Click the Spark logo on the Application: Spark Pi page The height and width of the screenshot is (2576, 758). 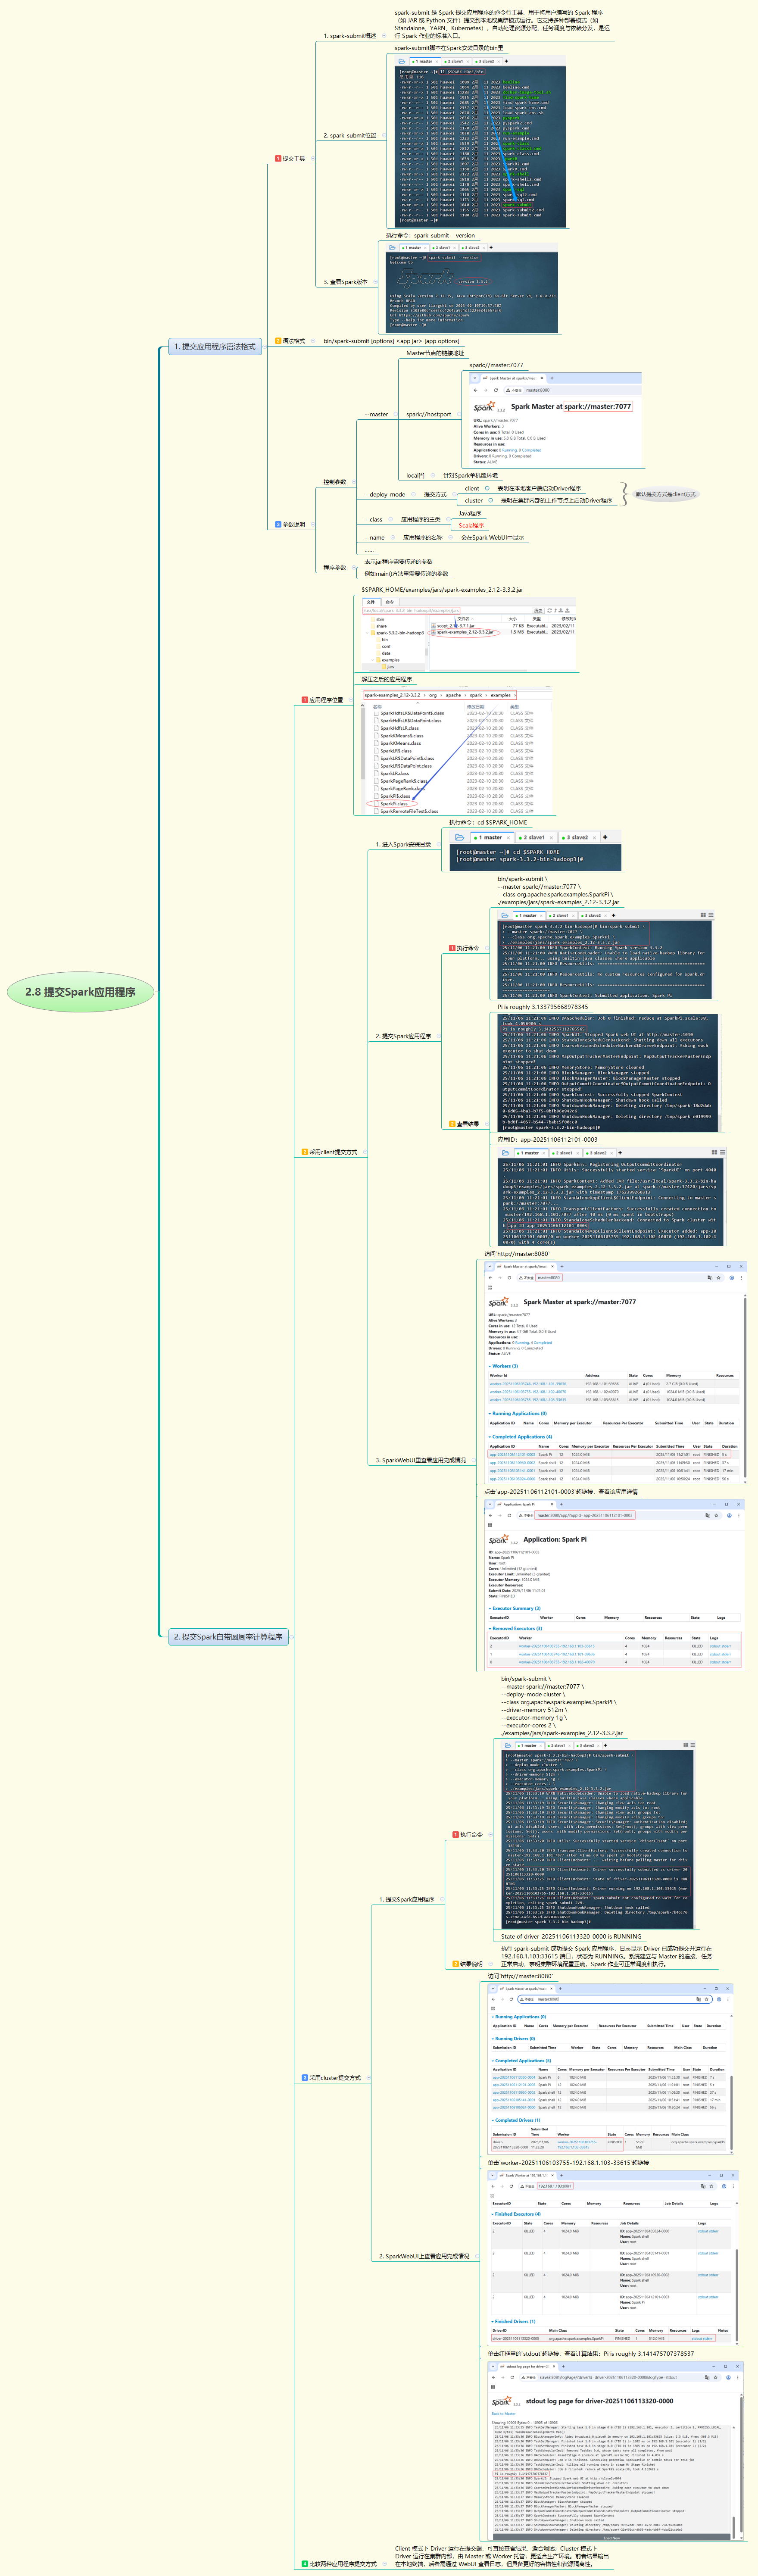pyautogui.click(x=498, y=1540)
